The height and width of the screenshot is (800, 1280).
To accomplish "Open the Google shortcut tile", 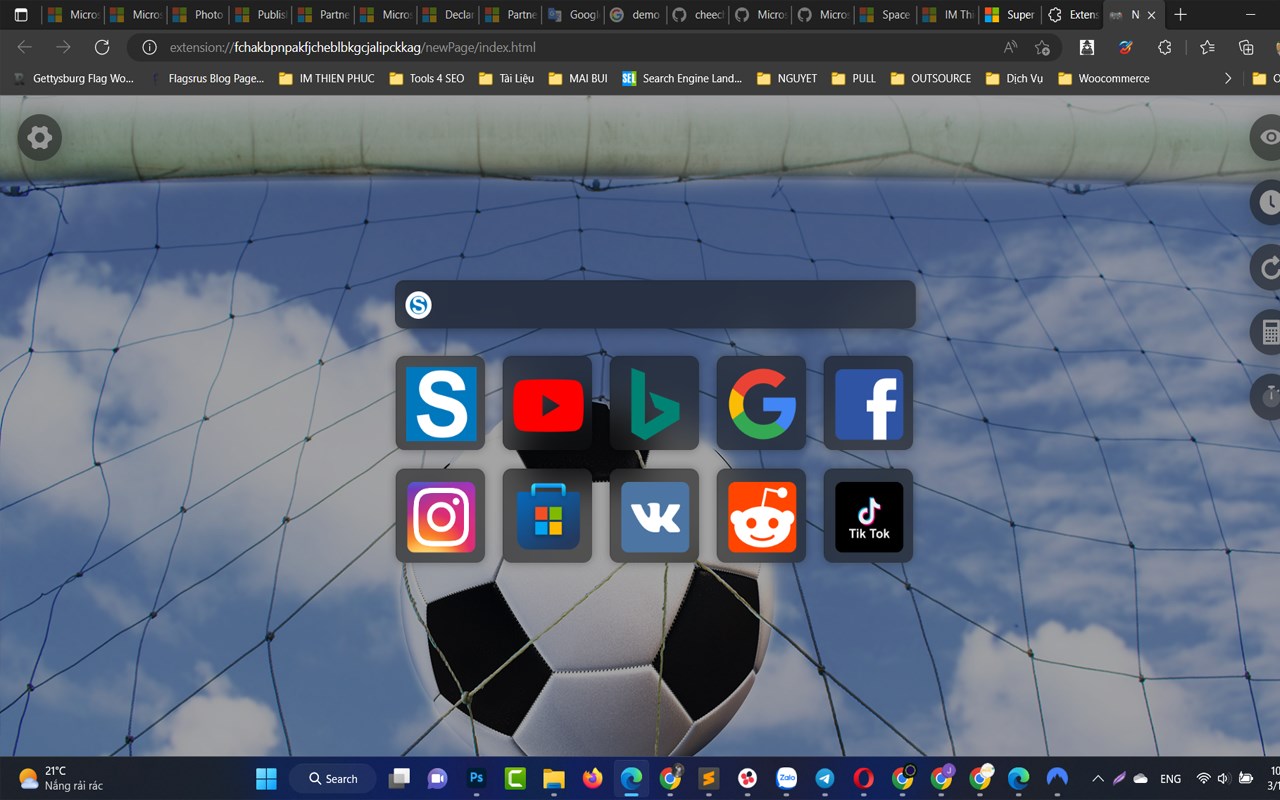I will tap(762, 403).
